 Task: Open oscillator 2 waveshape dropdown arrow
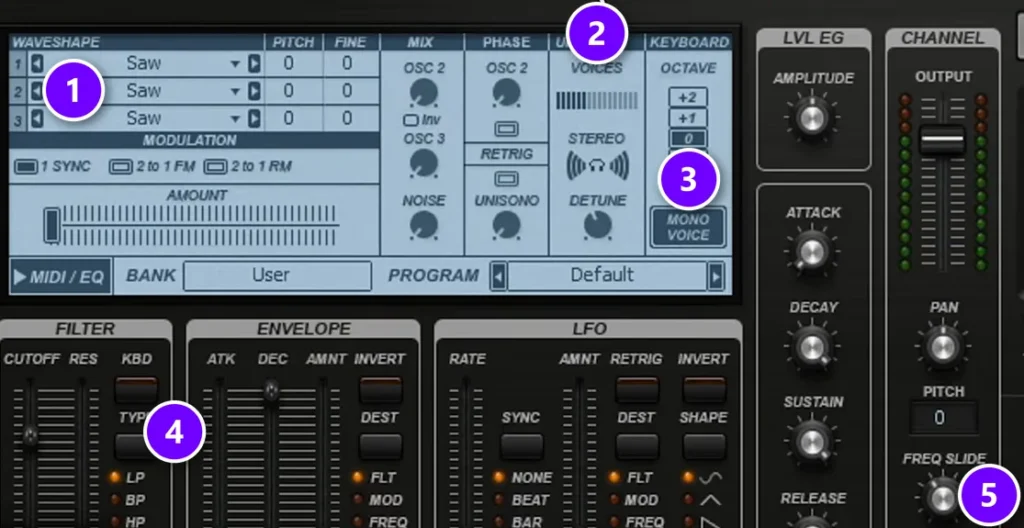235,91
